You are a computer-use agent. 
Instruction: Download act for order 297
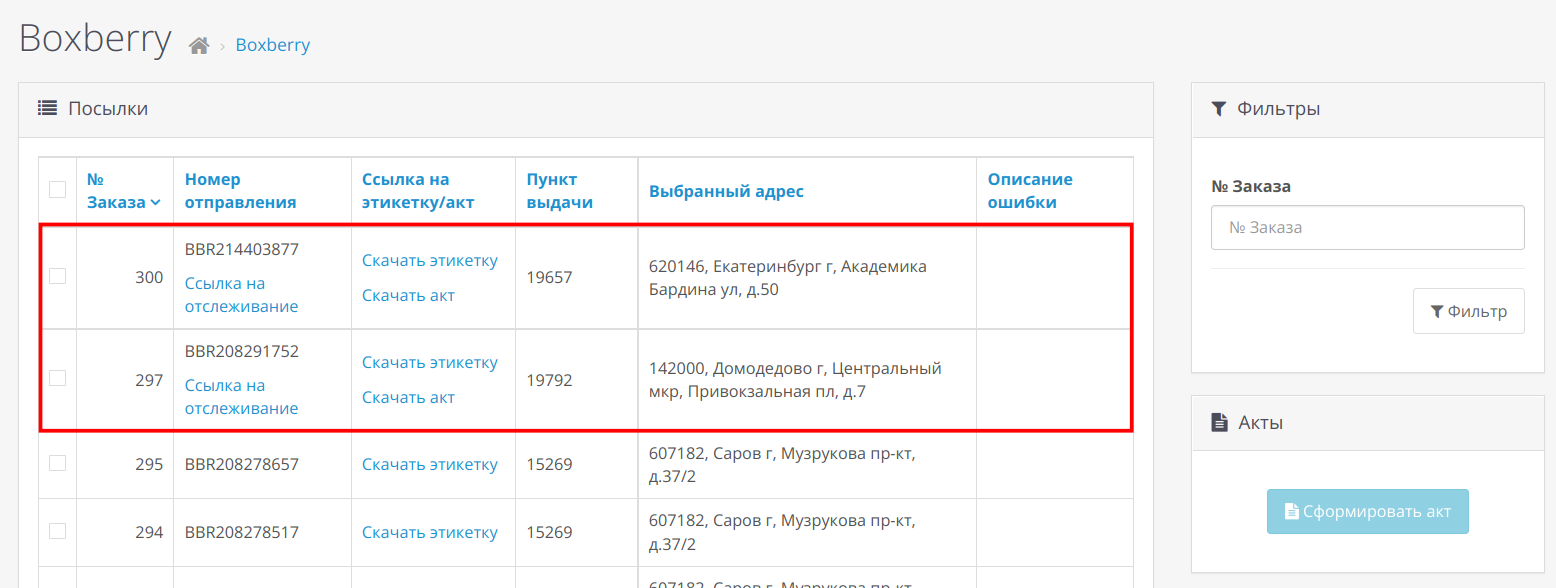click(408, 397)
